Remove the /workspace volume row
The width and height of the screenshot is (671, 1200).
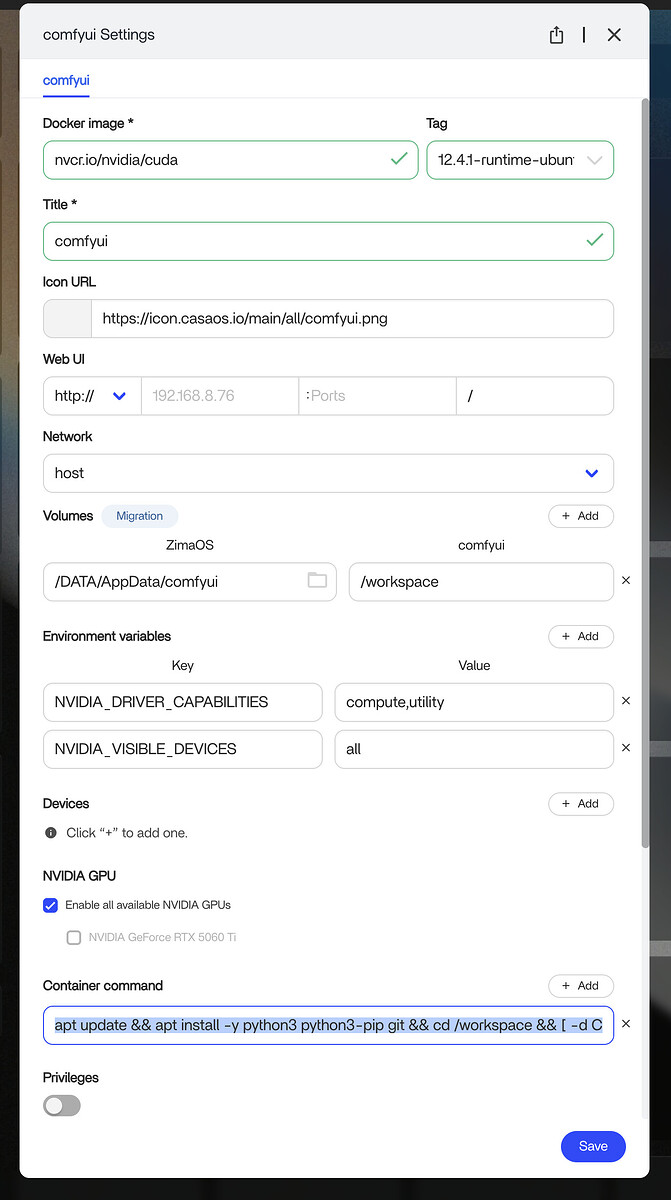[x=626, y=580]
